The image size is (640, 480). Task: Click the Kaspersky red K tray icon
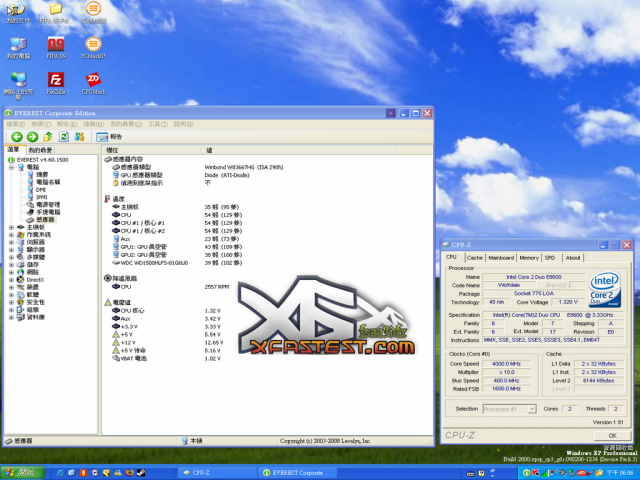536,473
